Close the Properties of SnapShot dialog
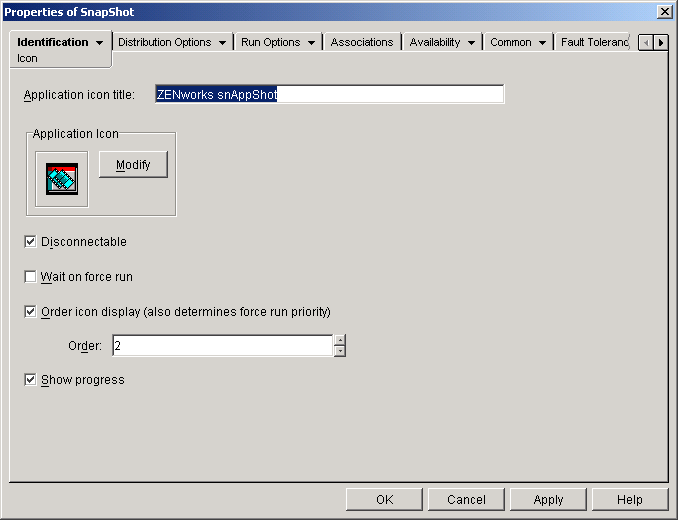Viewport: 678px width, 520px height. [664, 12]
